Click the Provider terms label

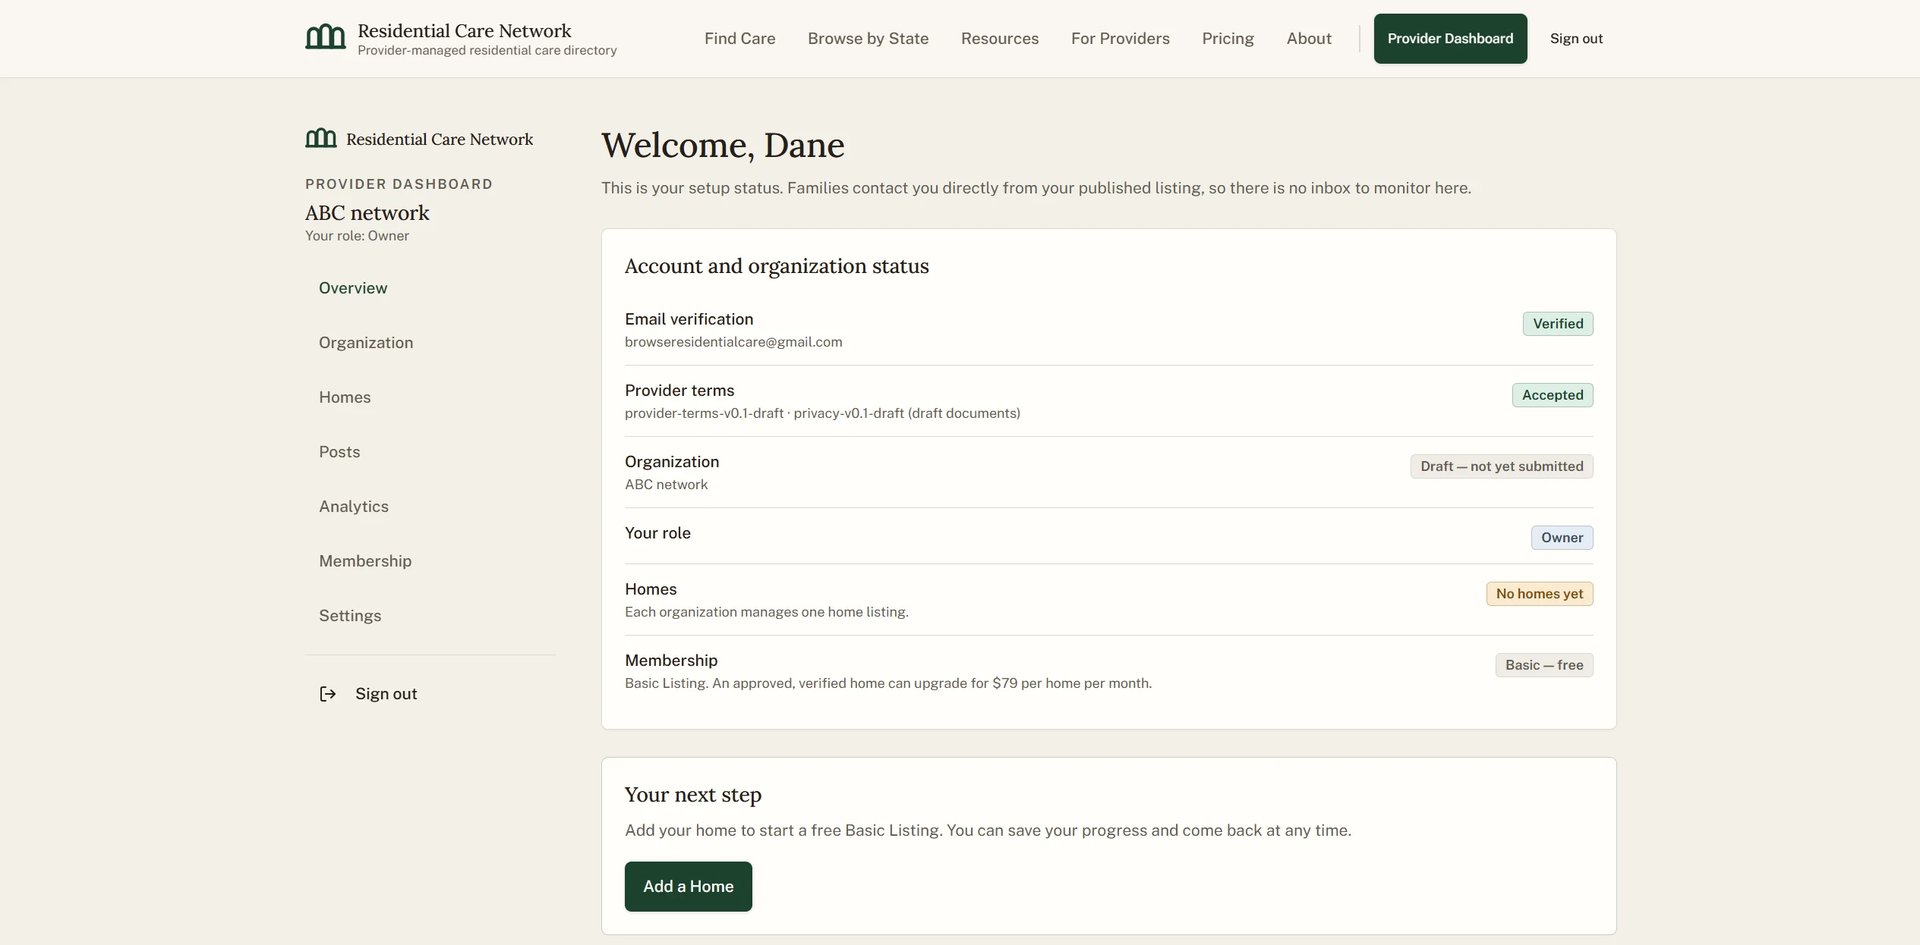click(679, 390)
